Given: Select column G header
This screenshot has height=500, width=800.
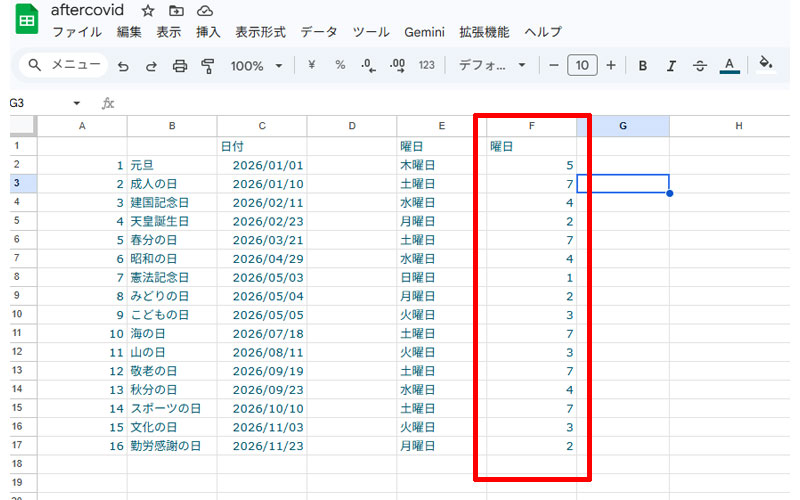Looking at the screenshot, I should point(623,126).
